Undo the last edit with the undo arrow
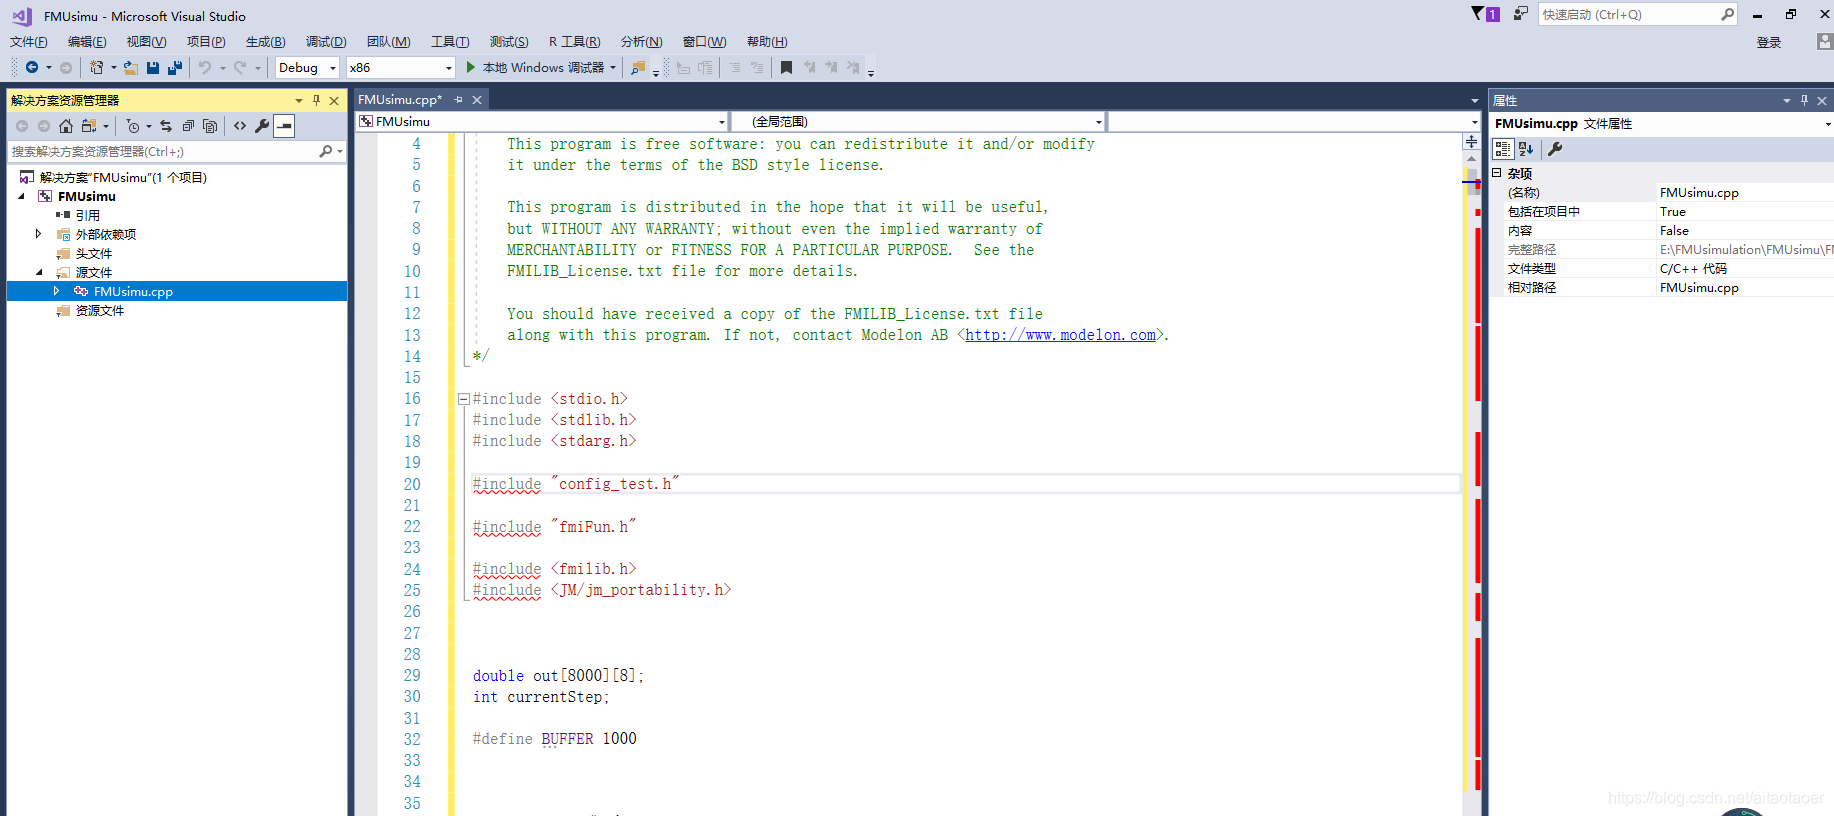The height and width of the screenshot is (816, 1834). point(205,67)
